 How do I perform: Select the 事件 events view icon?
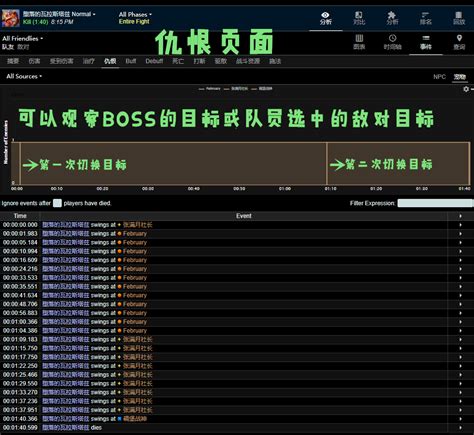(426, 42)
